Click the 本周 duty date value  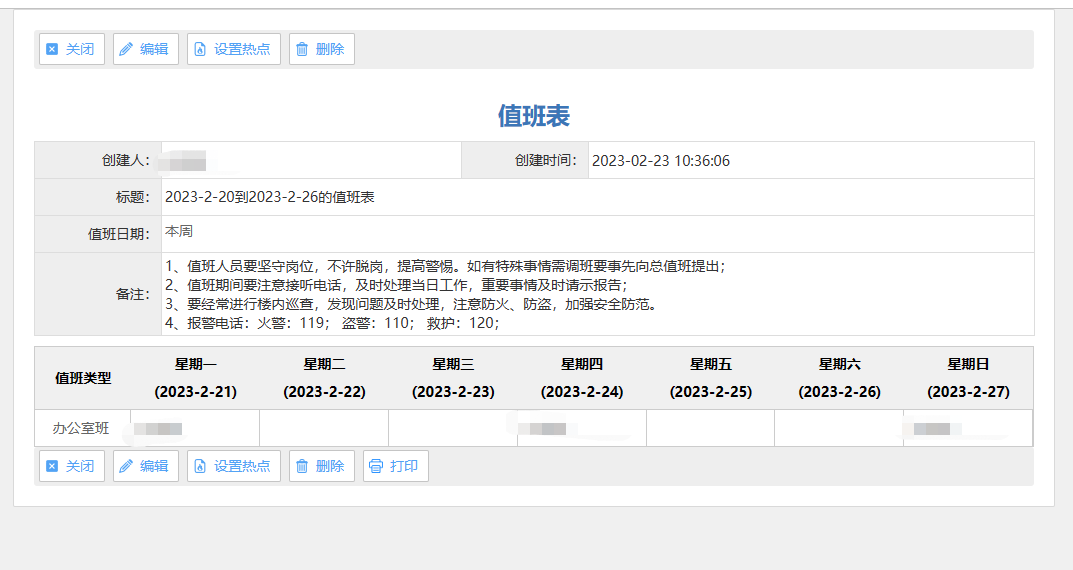coord(179,231)
